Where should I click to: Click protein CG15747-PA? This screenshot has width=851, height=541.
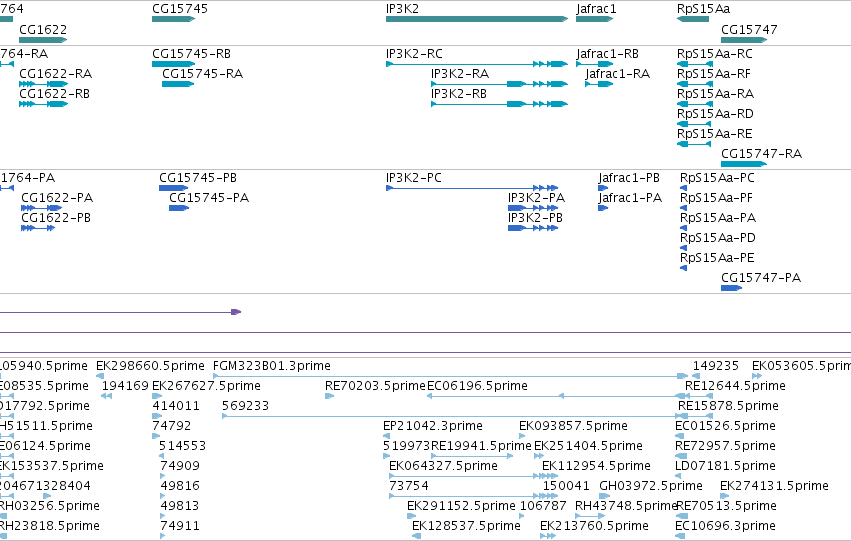click(x=761, y=278)
